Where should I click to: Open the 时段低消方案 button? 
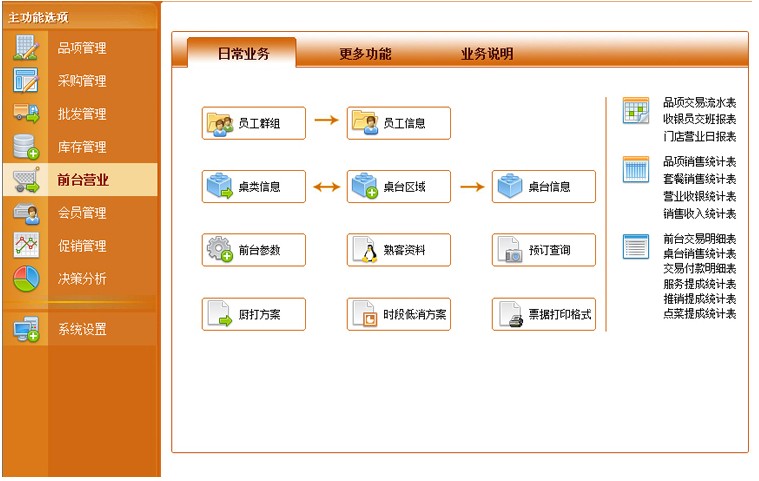pyautogui.click(x=399, y=314)
